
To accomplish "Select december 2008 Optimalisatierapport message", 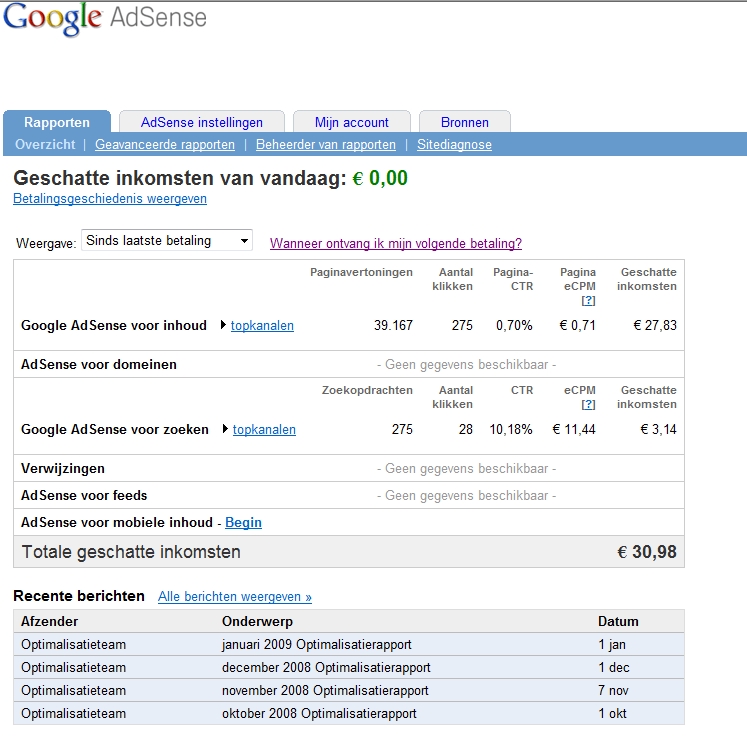I will pyautogui.click(x=326, y=667).
